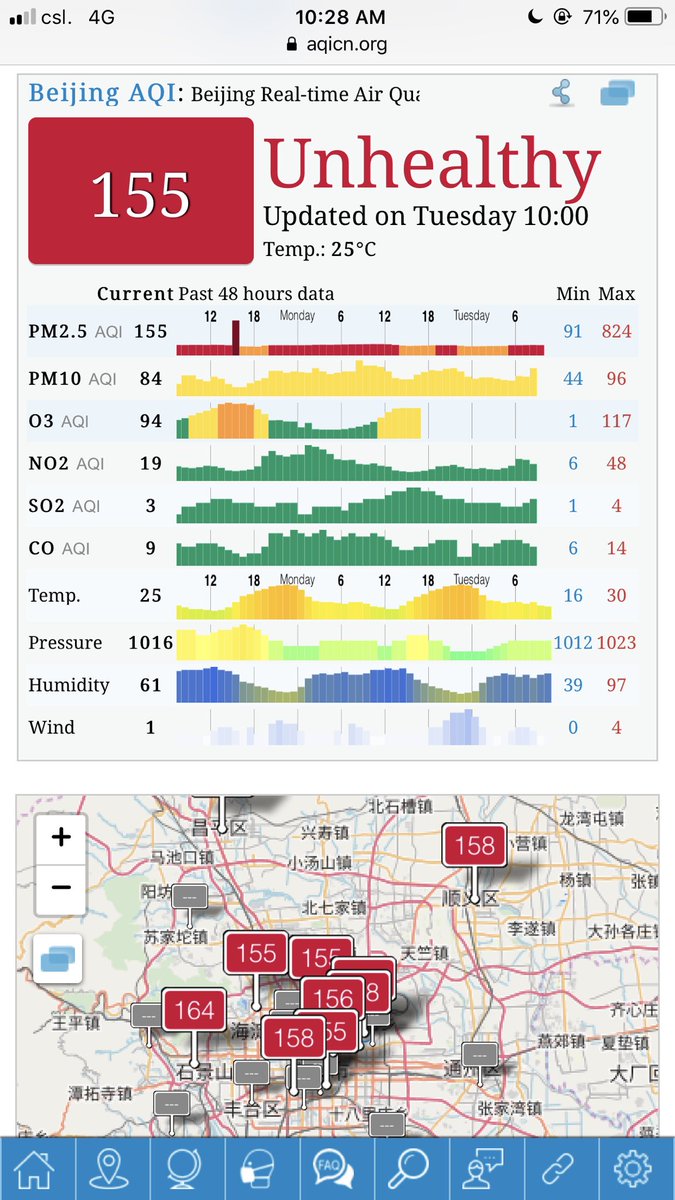675x1200 pixels.
Task: Open the settings gear icon
Action: tap(636, 1168)
